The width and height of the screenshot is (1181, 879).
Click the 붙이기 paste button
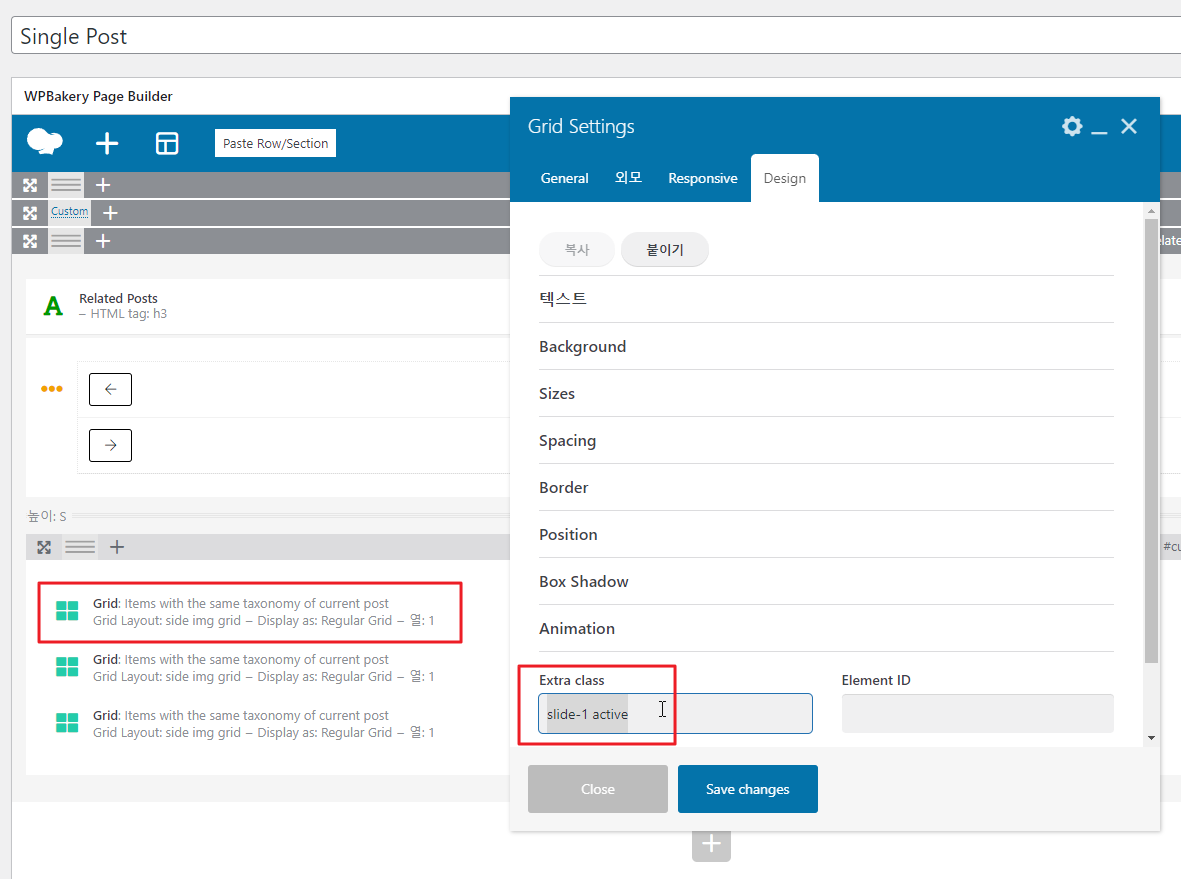tap(664, 250)
